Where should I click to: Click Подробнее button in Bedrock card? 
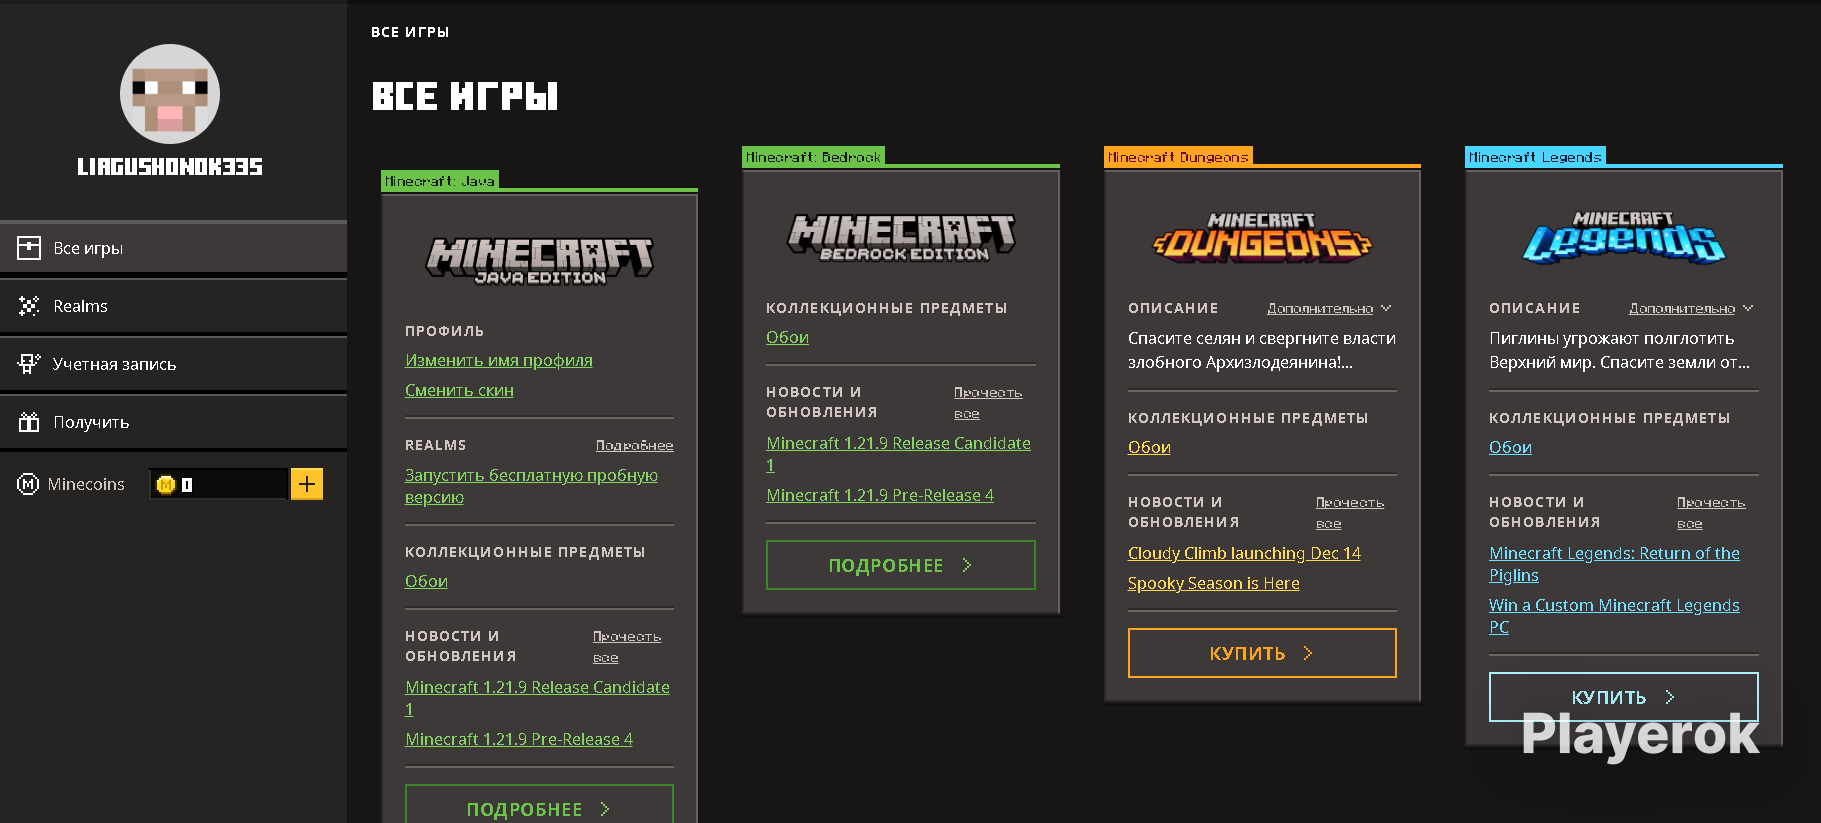[901, 565]
